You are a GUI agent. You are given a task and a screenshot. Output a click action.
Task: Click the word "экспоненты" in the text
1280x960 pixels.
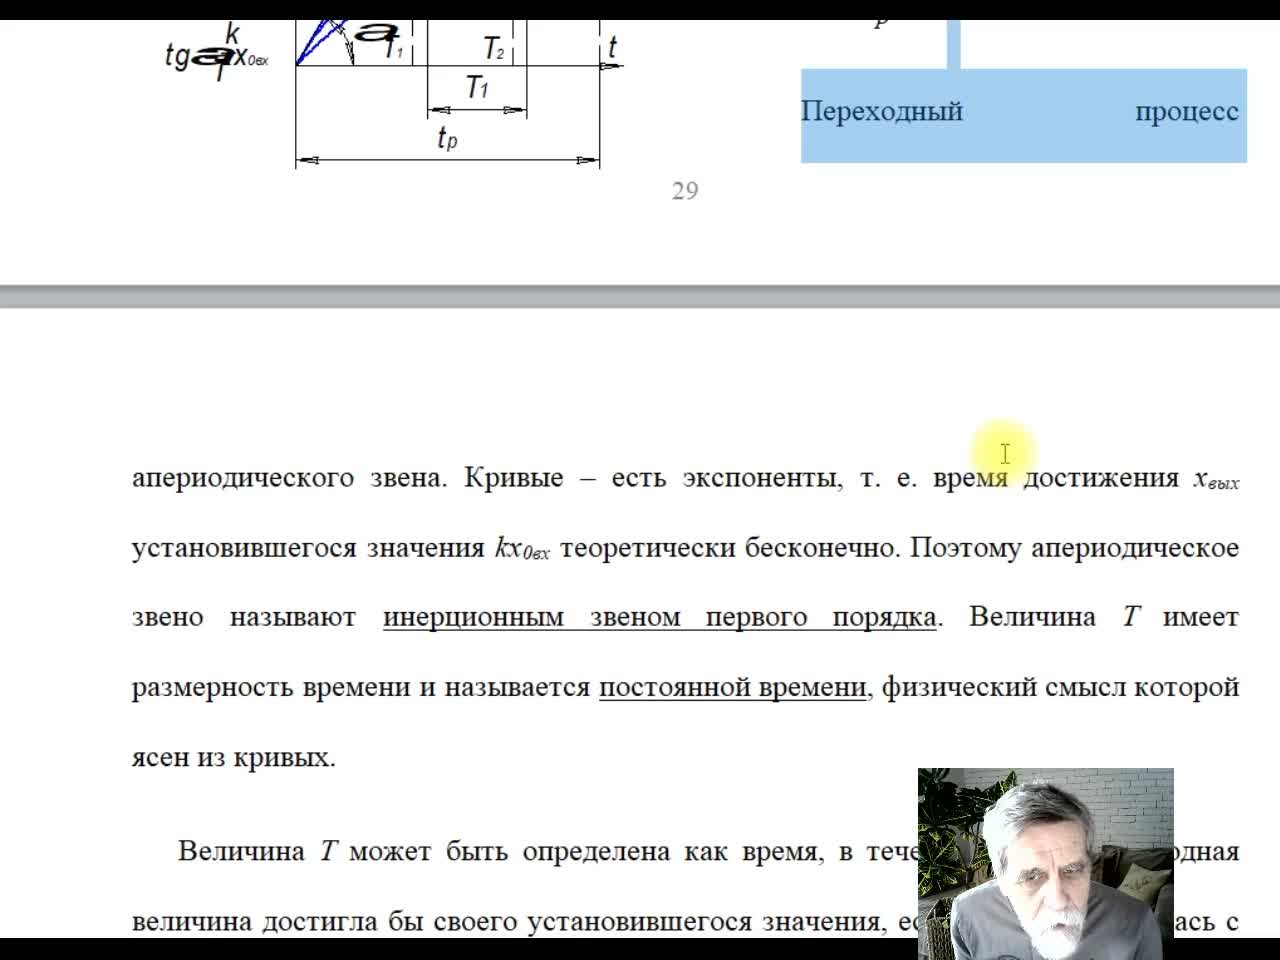762,478
